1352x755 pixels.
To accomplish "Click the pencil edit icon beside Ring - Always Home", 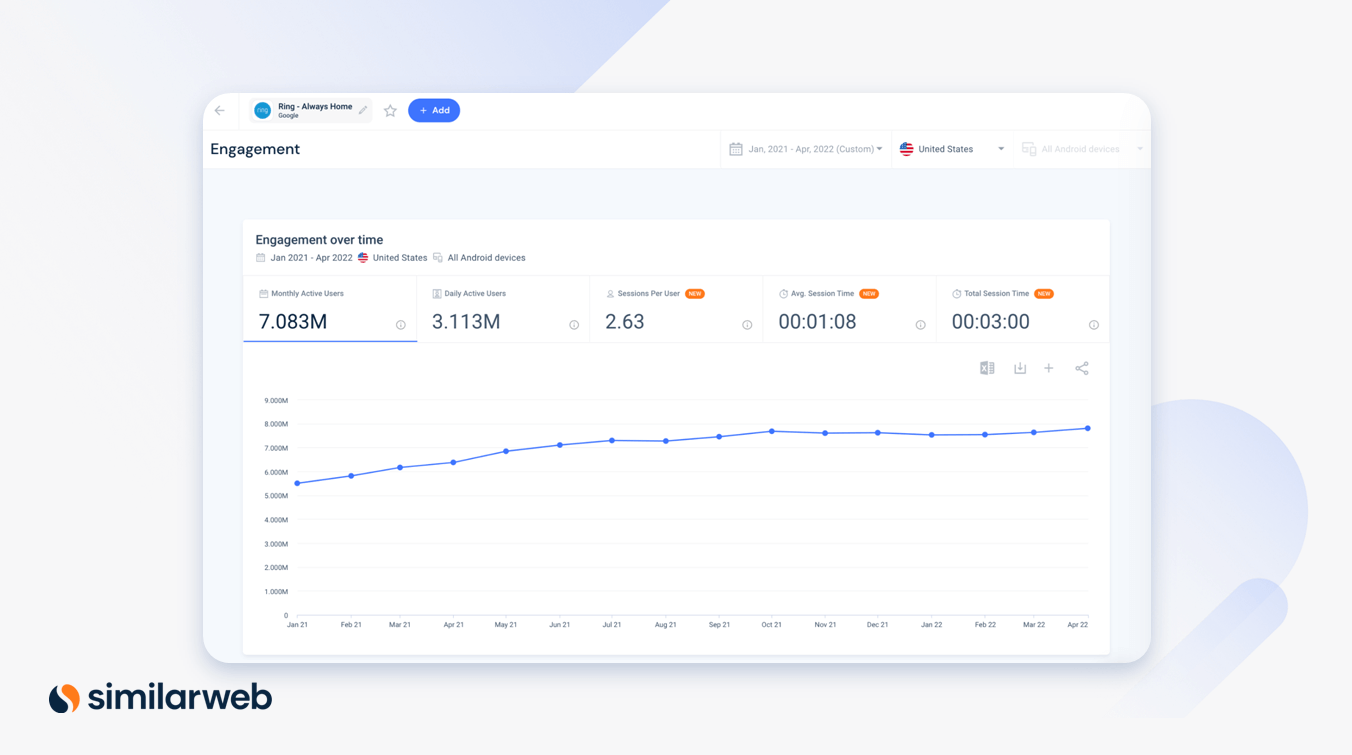I will (363, 111).
